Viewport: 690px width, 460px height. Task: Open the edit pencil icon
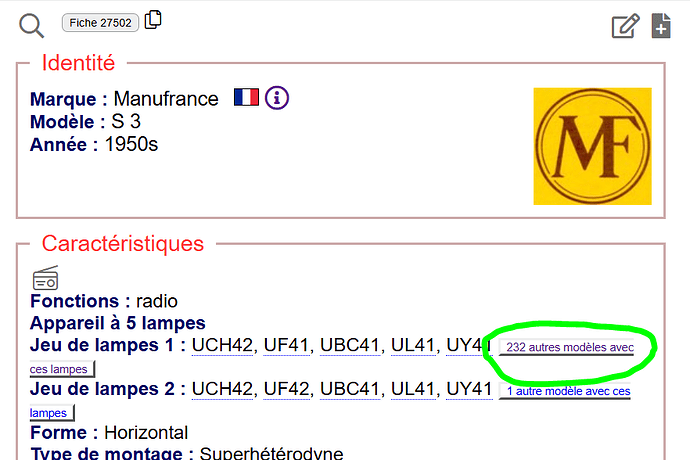626,26
